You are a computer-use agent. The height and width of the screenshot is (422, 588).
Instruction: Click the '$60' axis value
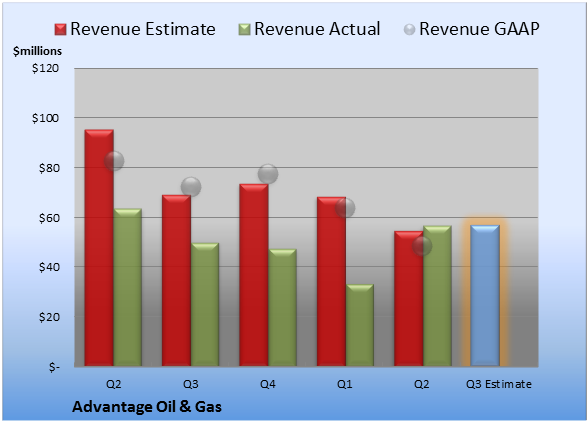pyautogui.click(x=49, y=218)
